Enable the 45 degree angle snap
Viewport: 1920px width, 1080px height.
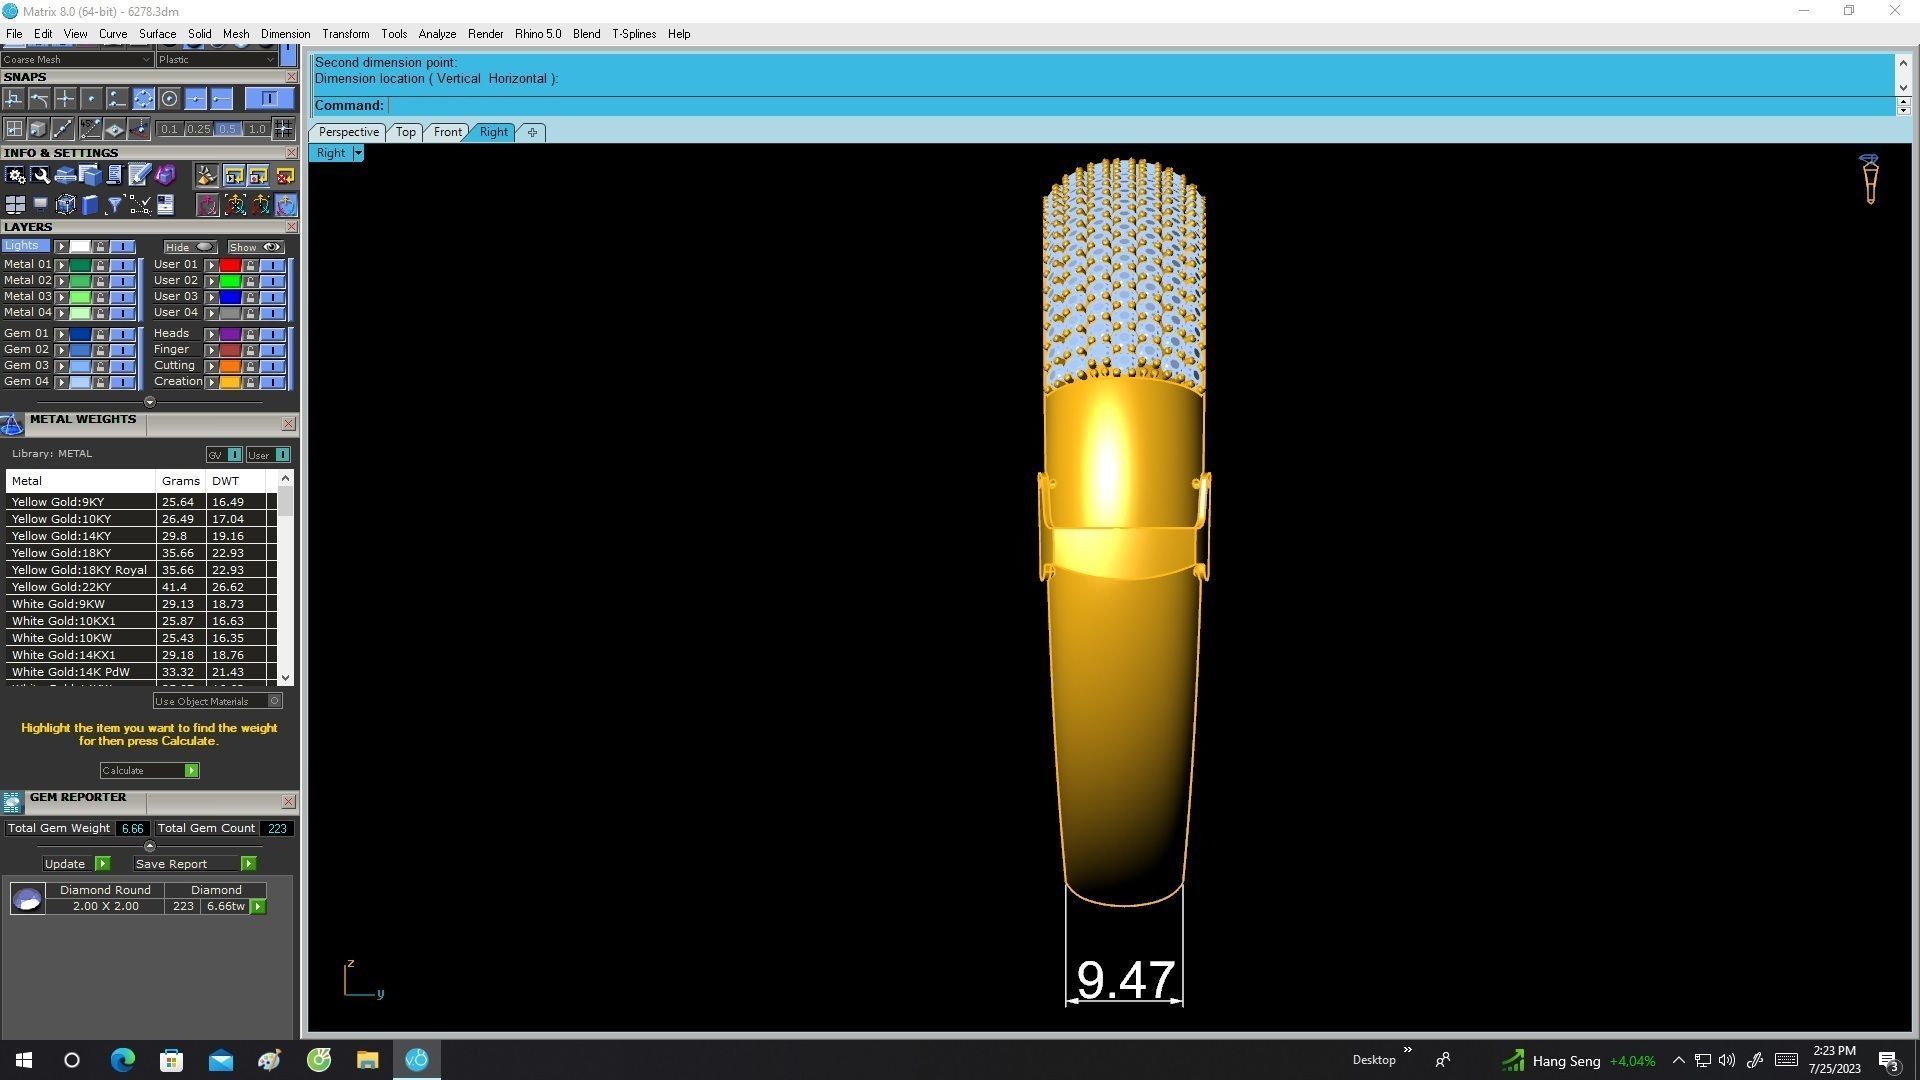coord(90,128)
